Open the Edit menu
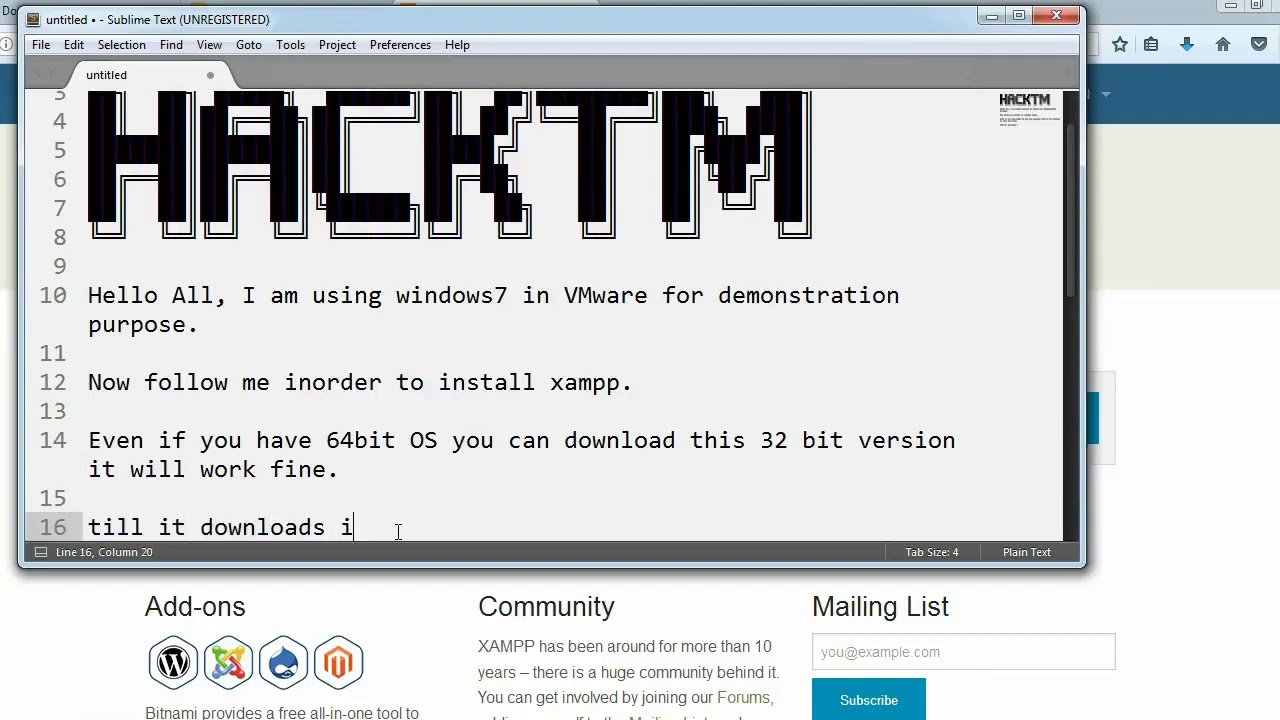This screenshot has height=720, width=1280. tap(74, 45)
